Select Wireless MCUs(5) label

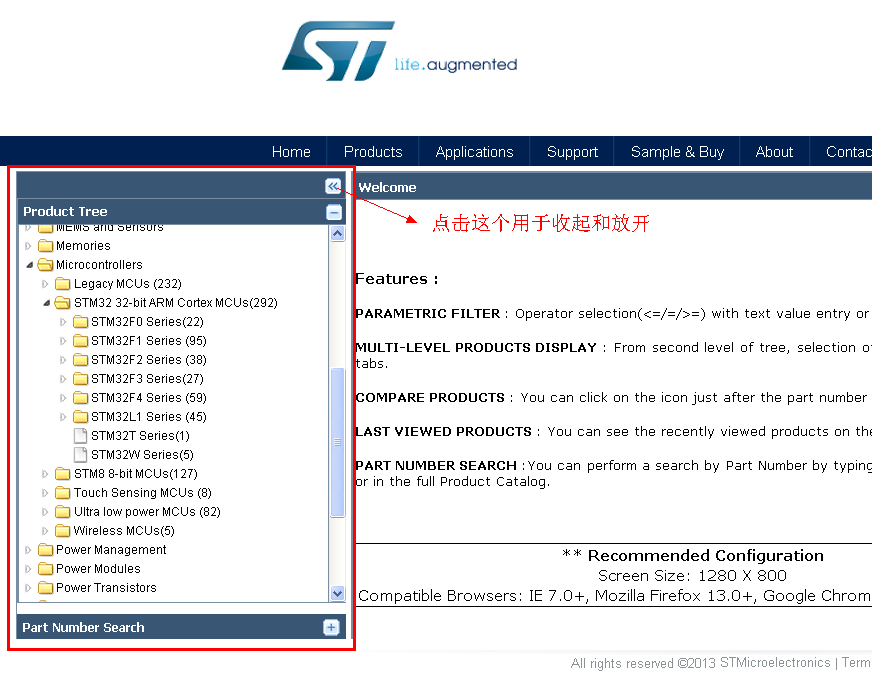click(124, 531)
